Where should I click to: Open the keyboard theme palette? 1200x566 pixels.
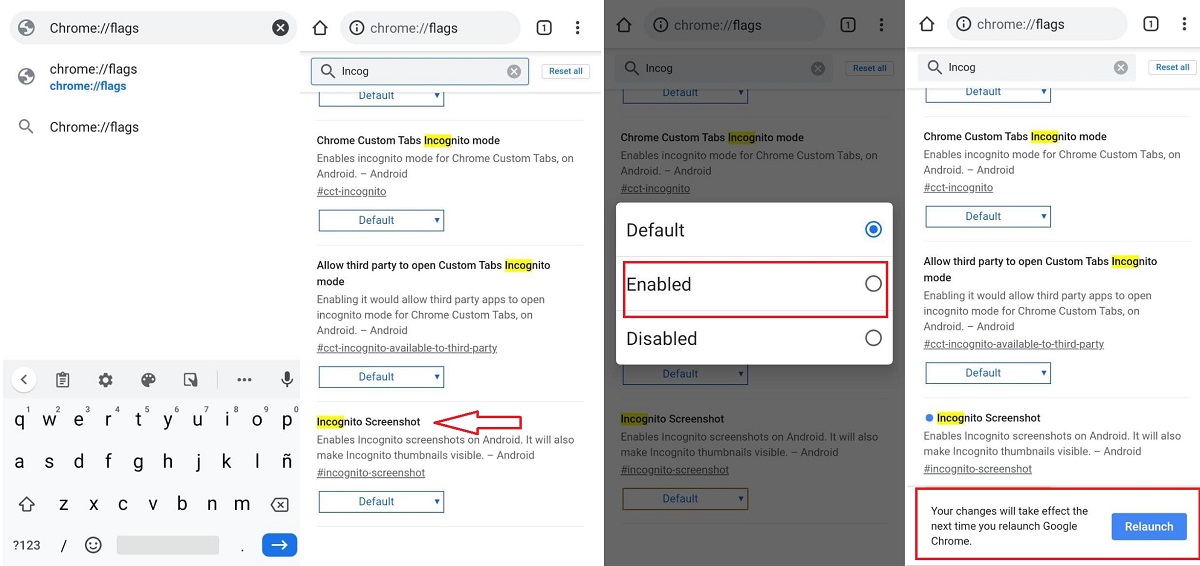coord(148,380)
